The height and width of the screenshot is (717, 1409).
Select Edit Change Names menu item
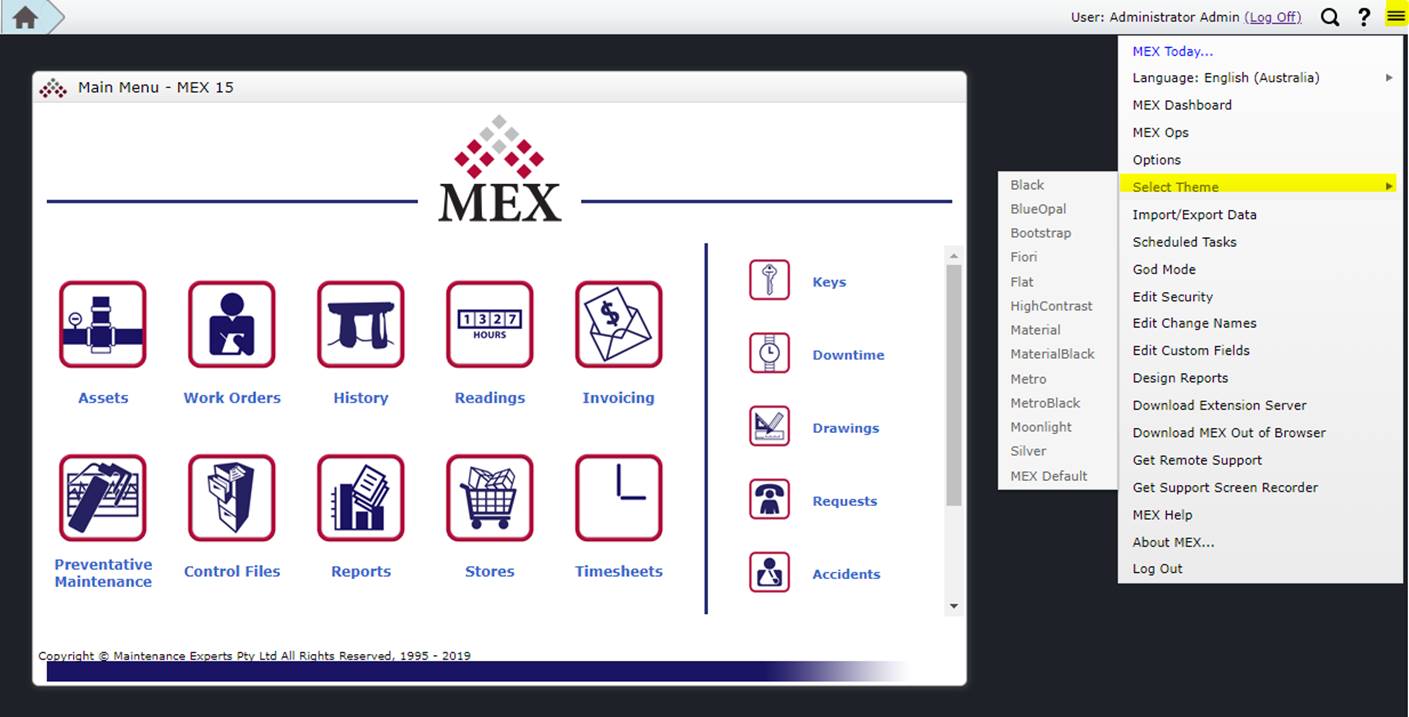[1260, 323]
